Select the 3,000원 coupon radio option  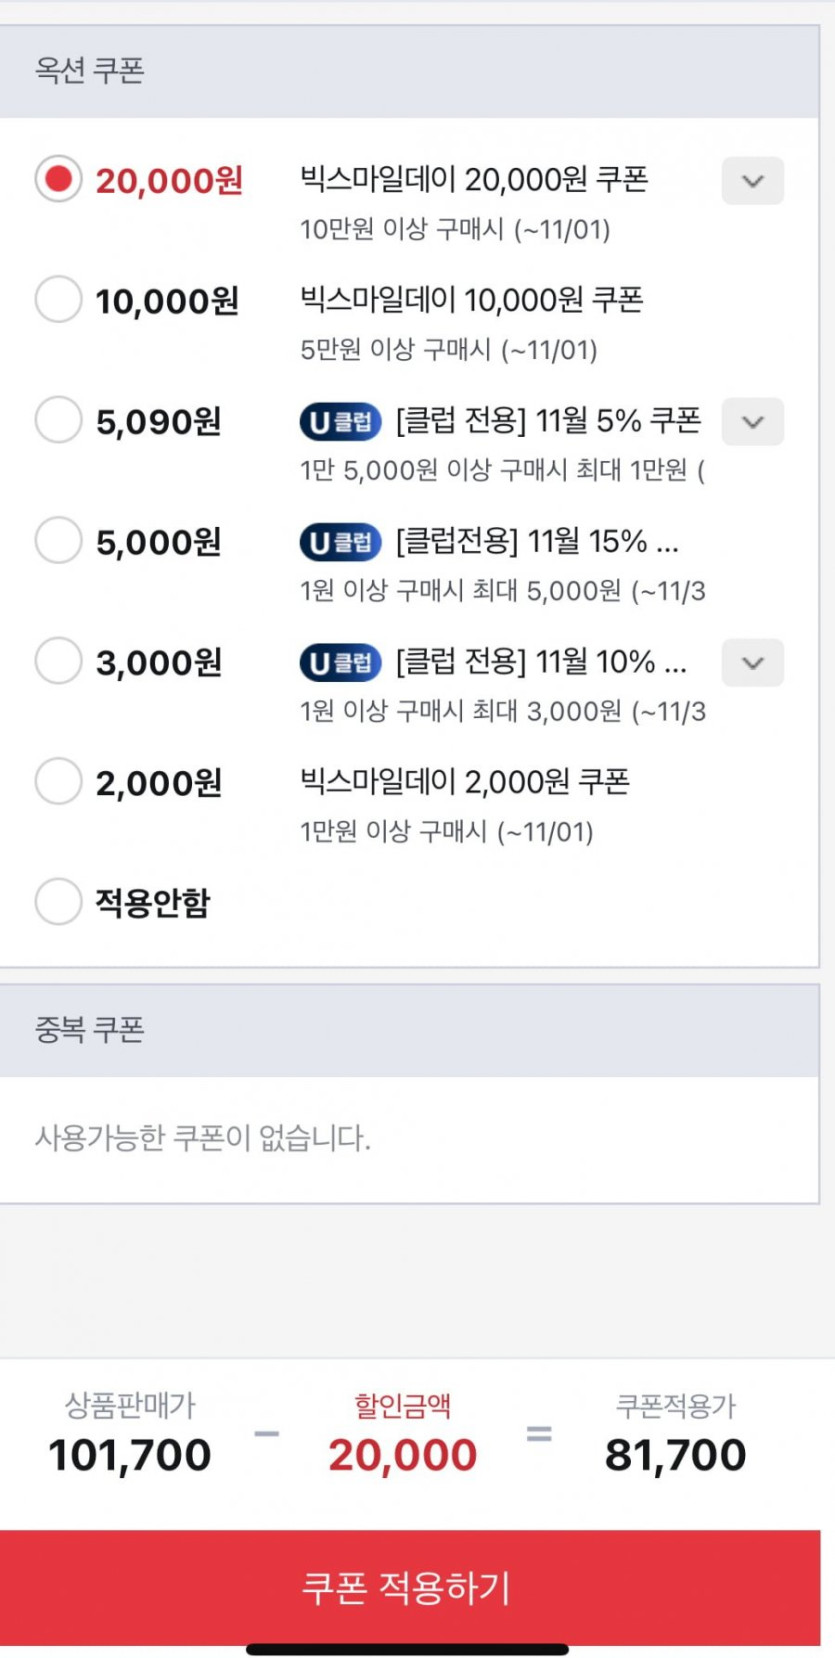click(x=58, y=661)
